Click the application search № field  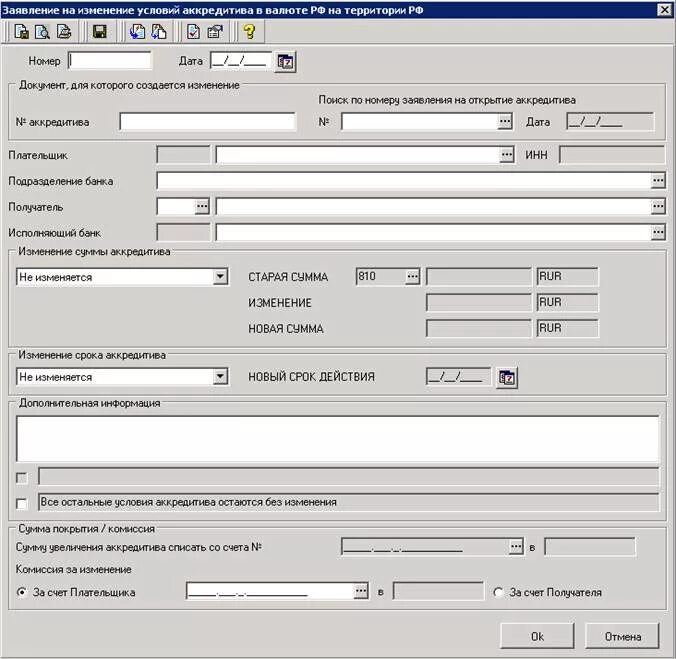(419, 122)
